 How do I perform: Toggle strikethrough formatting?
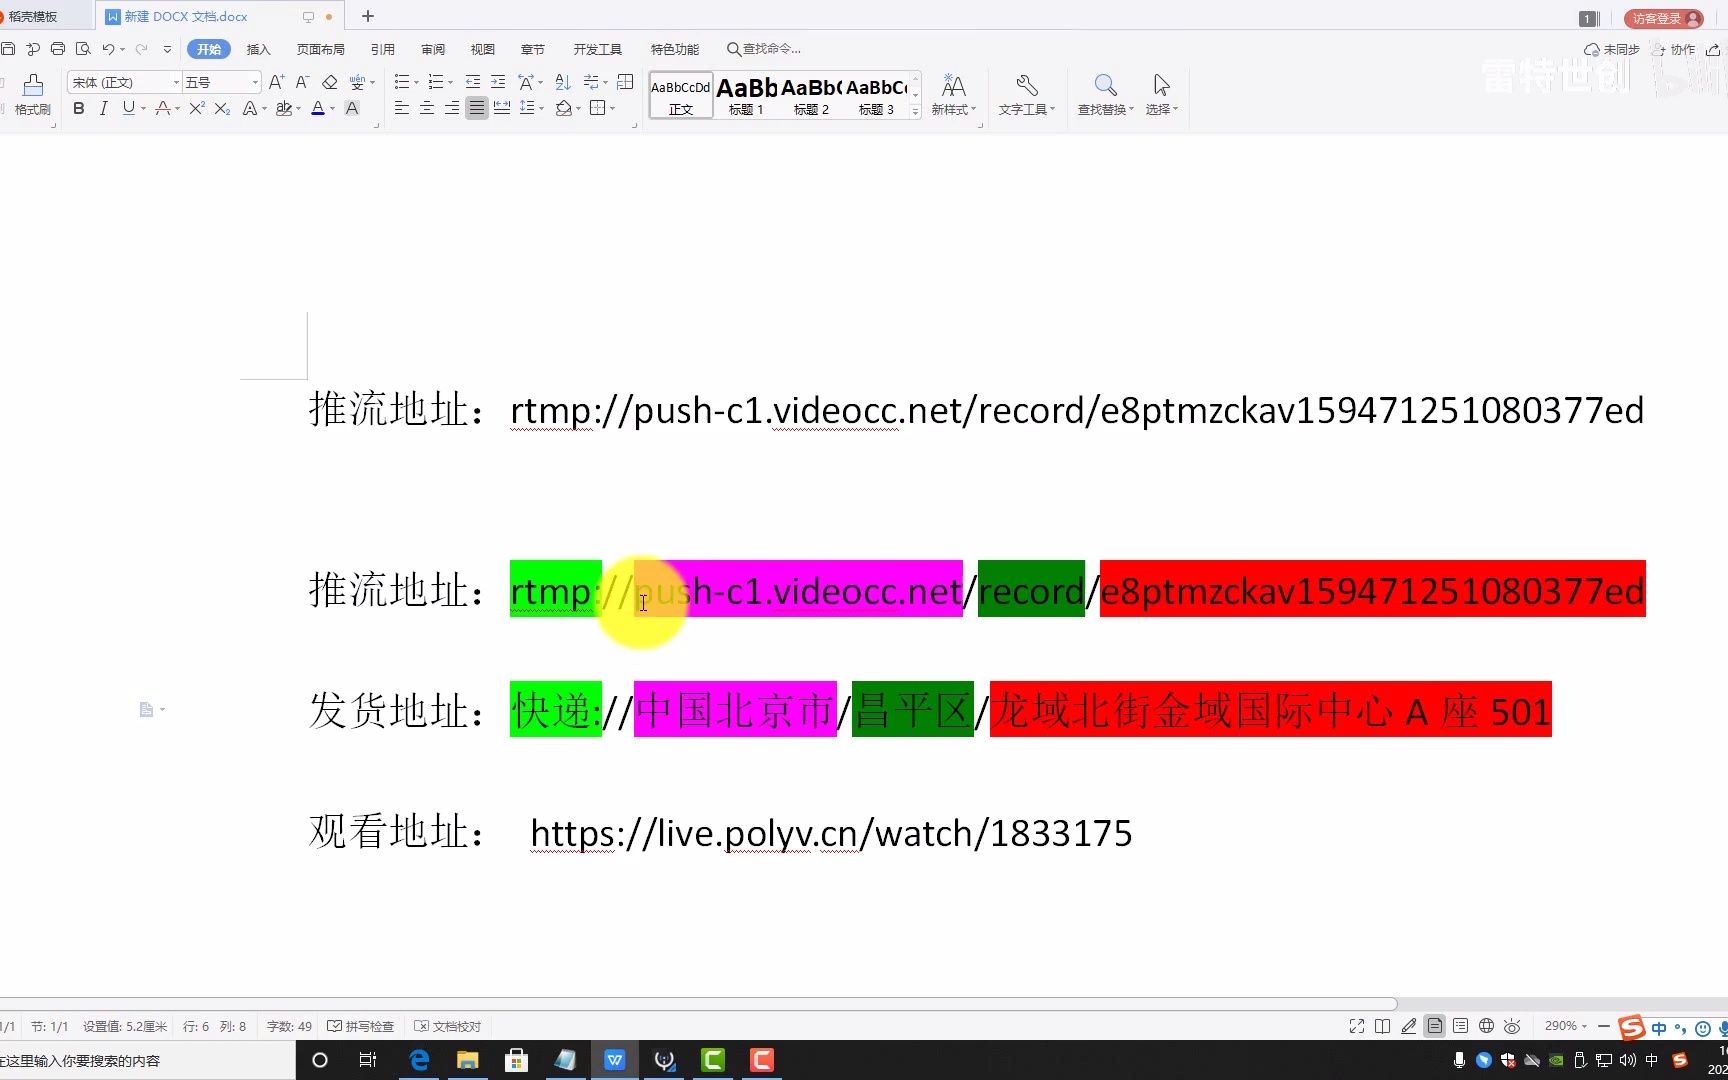(x=162, y=108)
